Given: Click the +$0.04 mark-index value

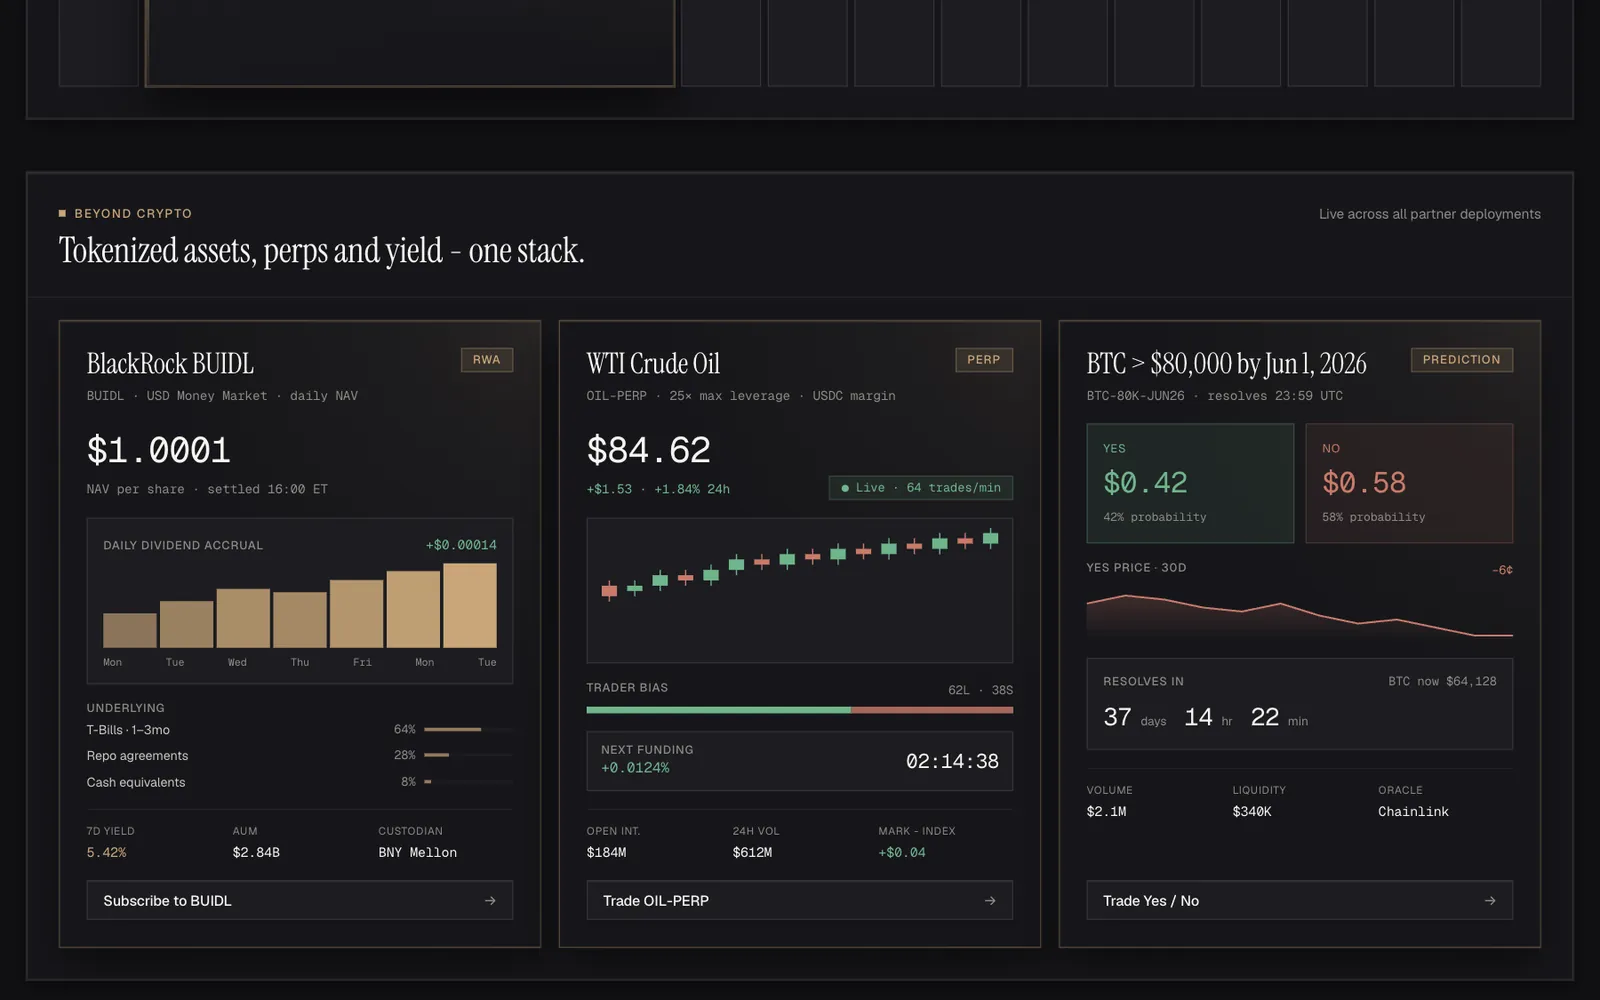Looking at the screenshot, I should pyautogui.click(x=902, y=853).
